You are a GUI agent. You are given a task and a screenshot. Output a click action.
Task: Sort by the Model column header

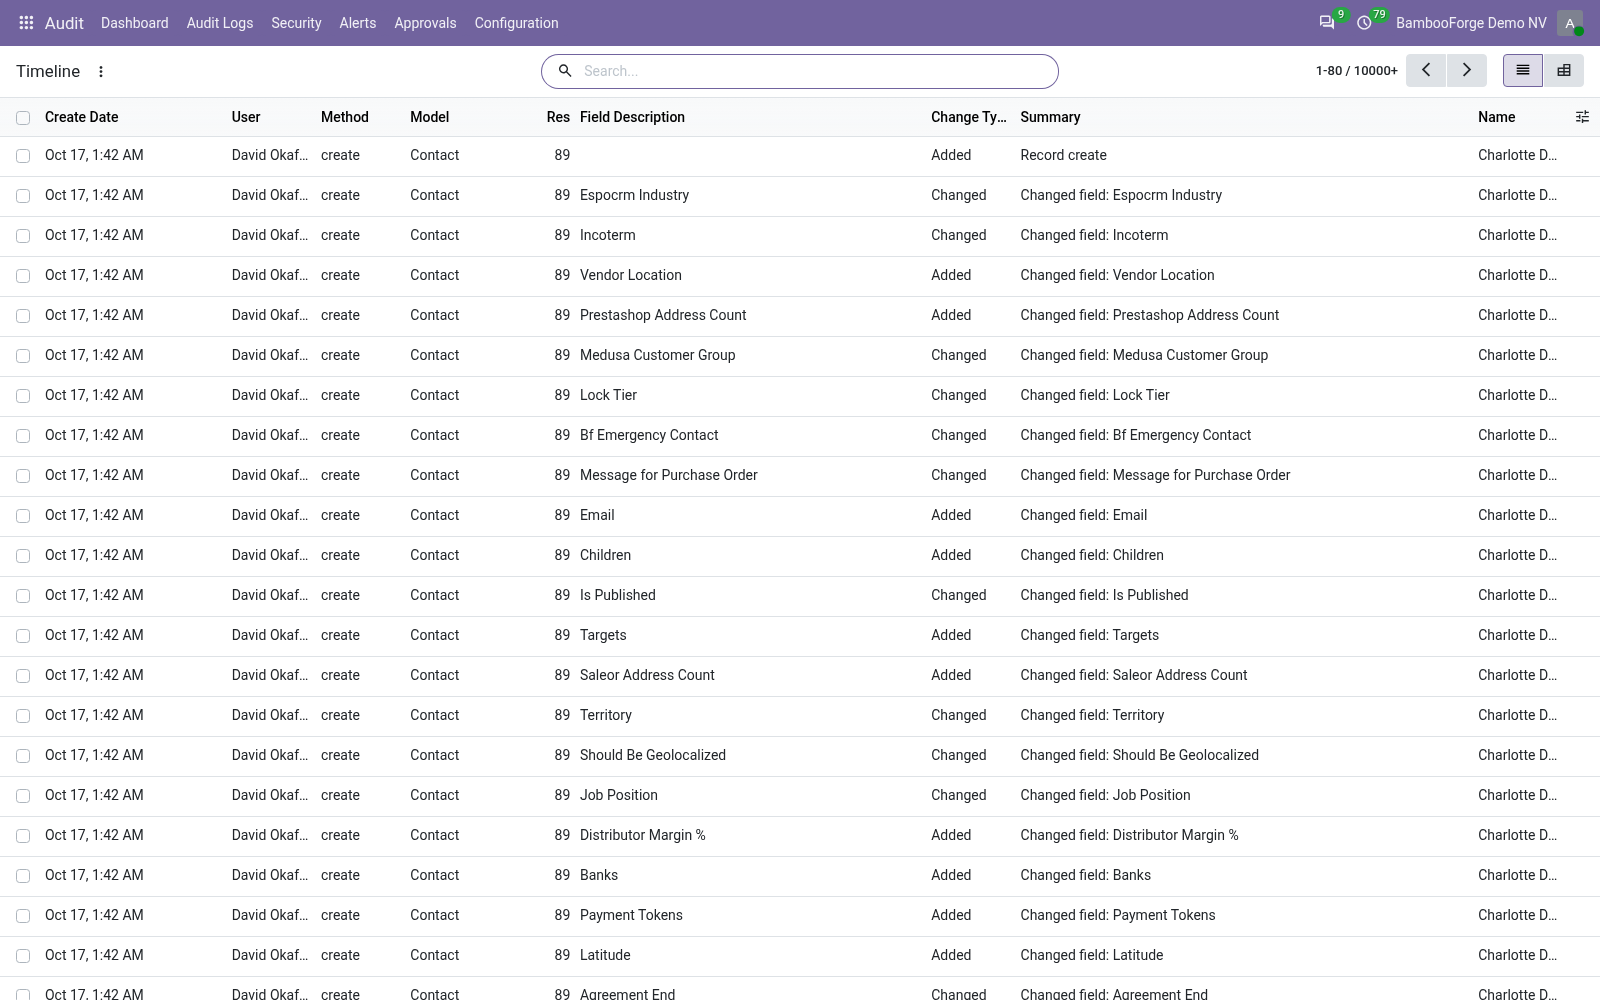click(x=429, y=117)
